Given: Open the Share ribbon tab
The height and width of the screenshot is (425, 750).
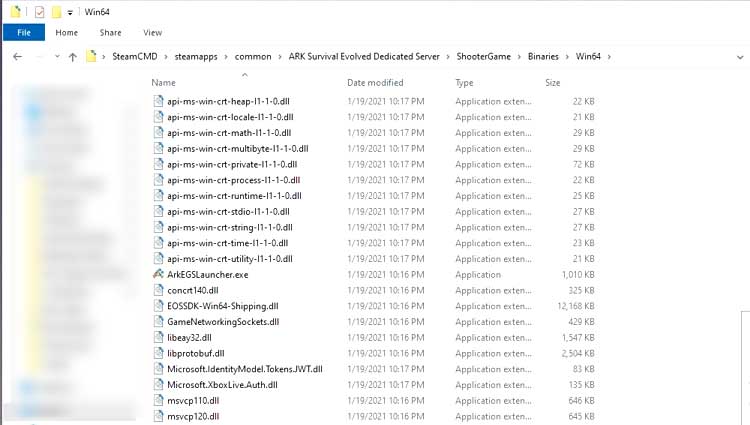Looking at the screenshot, I should (110, 33).
